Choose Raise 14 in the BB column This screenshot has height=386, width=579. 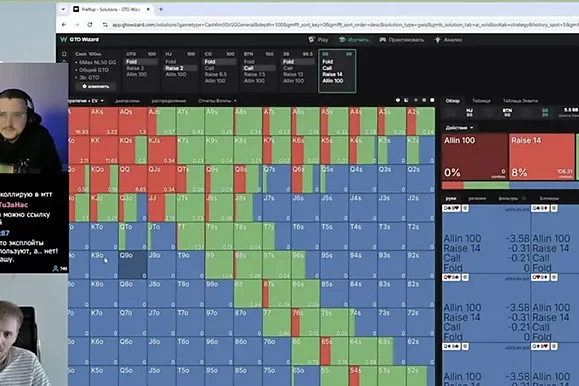coord(332,74)
